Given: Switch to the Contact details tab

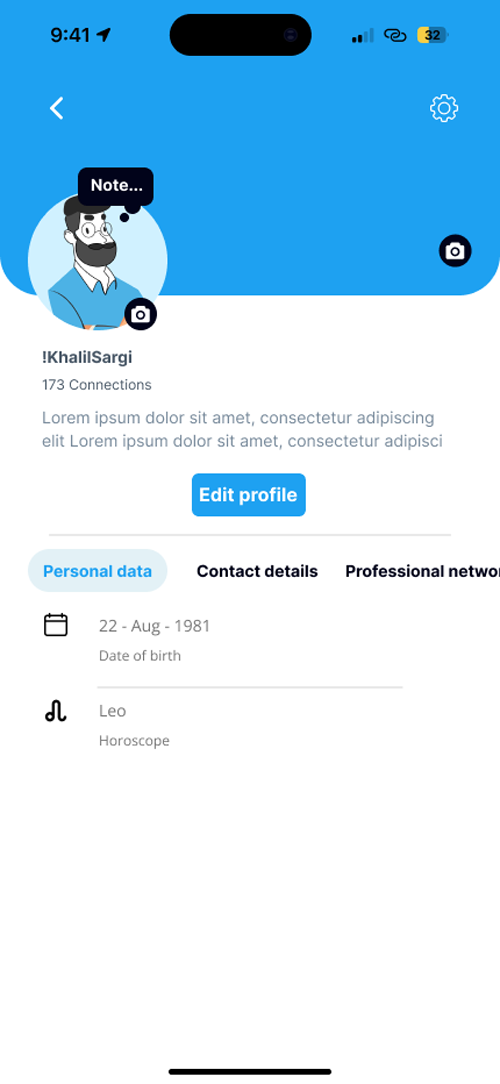Looking at the screenshot, I should point(257,571).
